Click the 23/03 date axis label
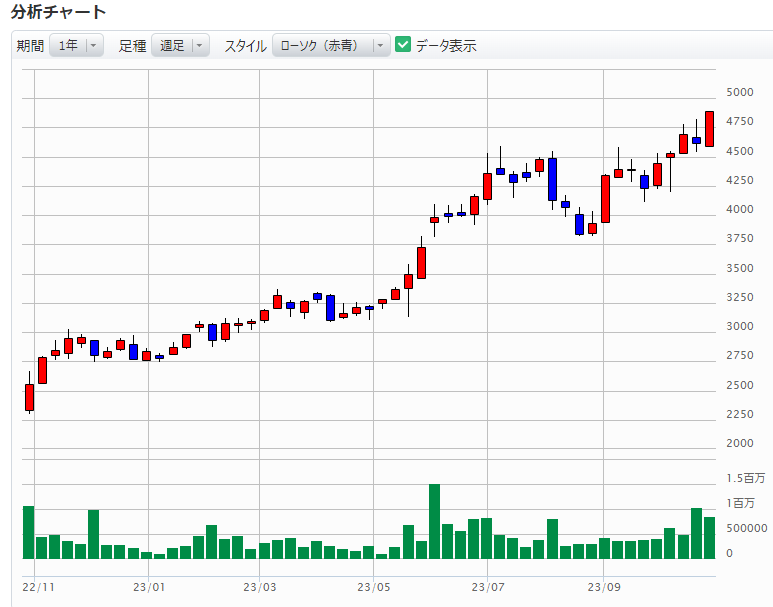 coord(259,587)
